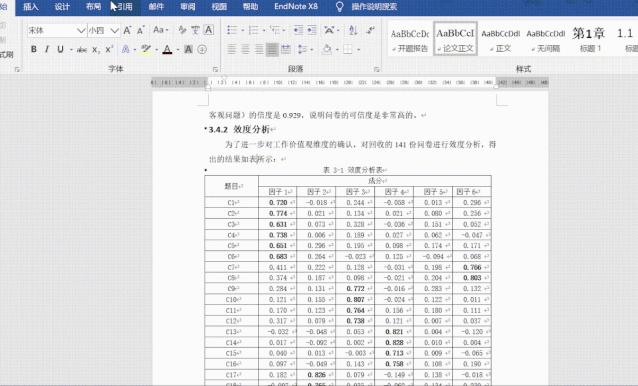Click the clear formatting icon
638x386 pixels.
pyautogui.click(x=182, y=30)
